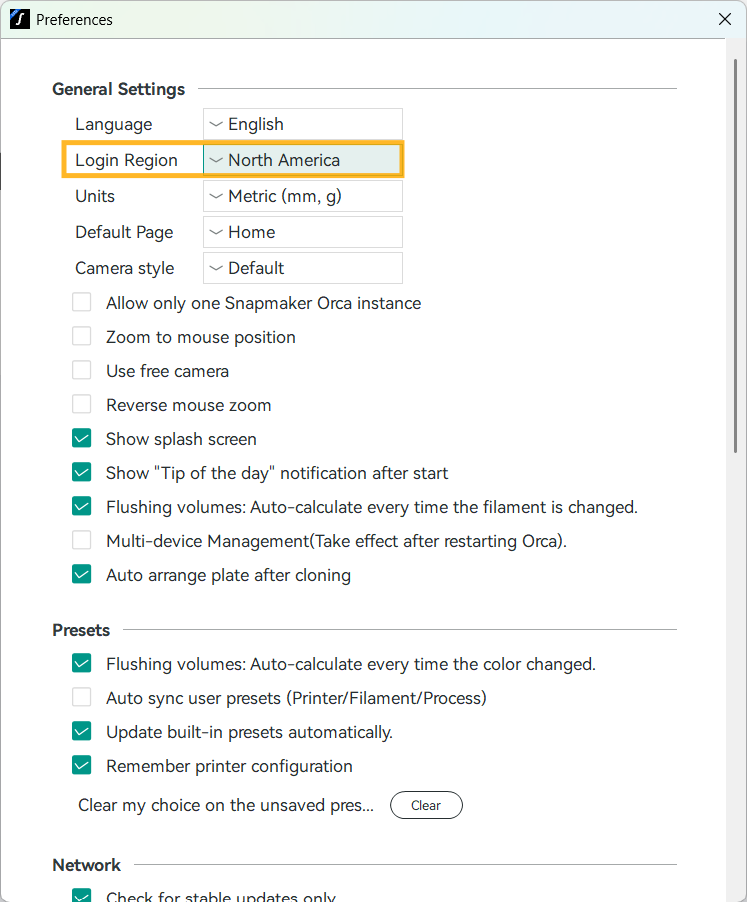Open the Language dropdown
This screenshot has width=747, height=902.
pyautogui.click(x=302, y=124)
